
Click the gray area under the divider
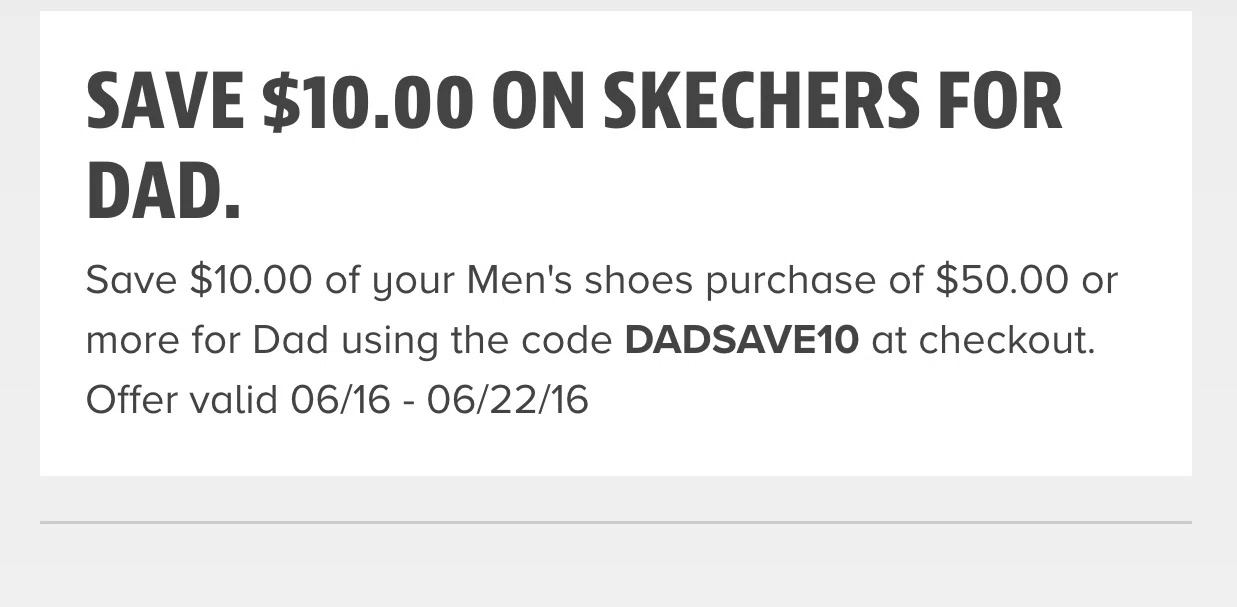point(616,565)
